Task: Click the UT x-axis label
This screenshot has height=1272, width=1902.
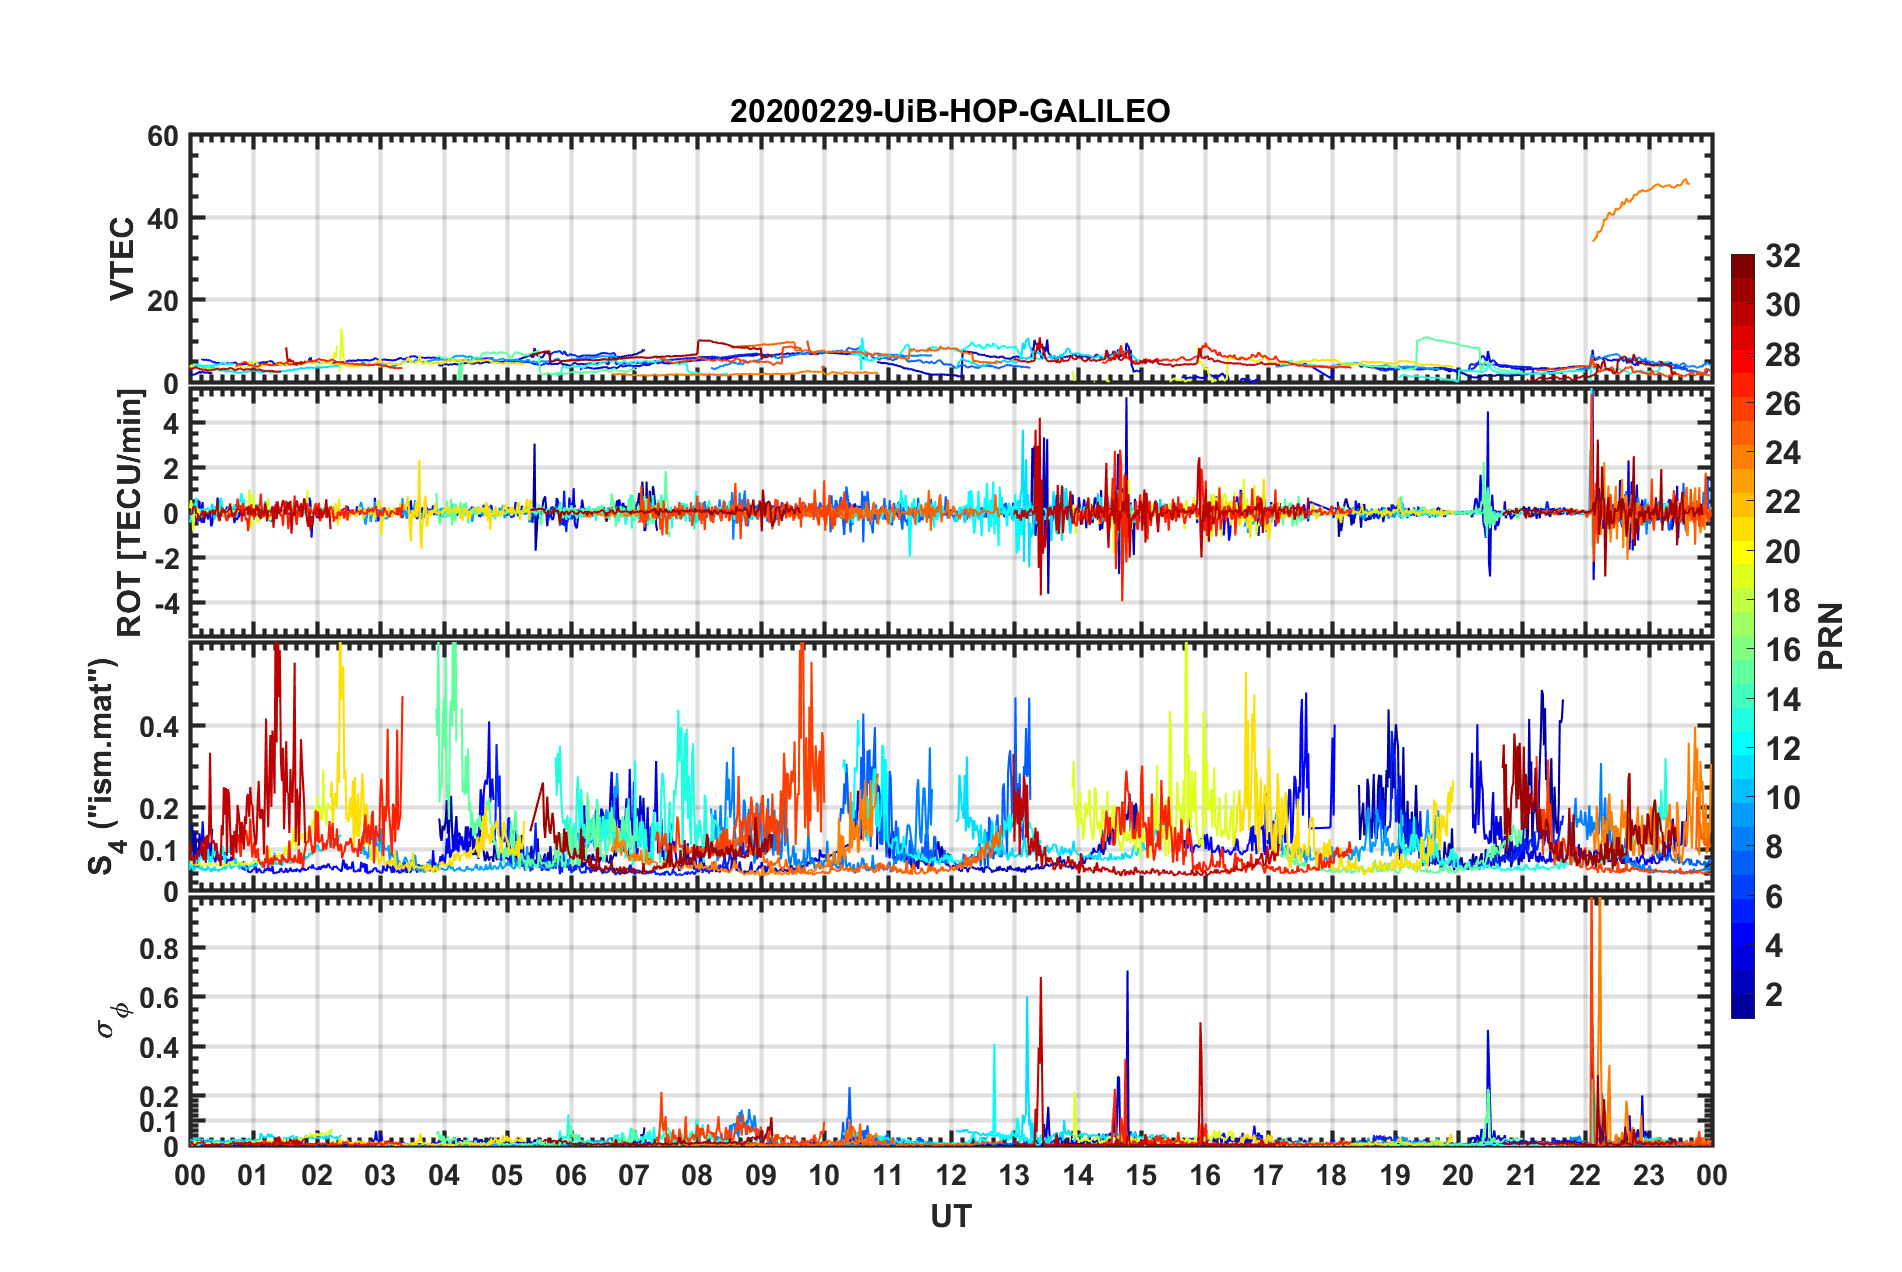Action: click(951, 1216)
